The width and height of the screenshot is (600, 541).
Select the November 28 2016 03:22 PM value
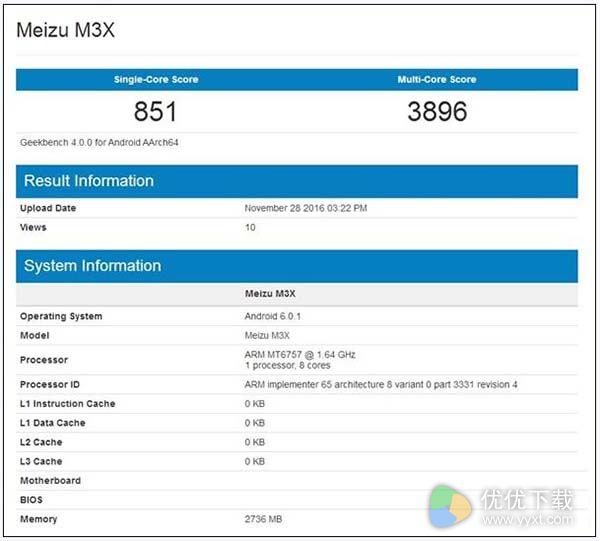(306, 208)
